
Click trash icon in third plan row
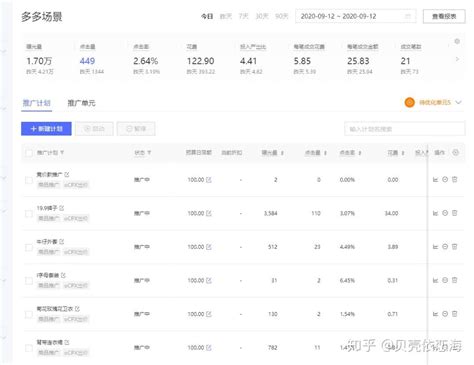pos(455,247)
